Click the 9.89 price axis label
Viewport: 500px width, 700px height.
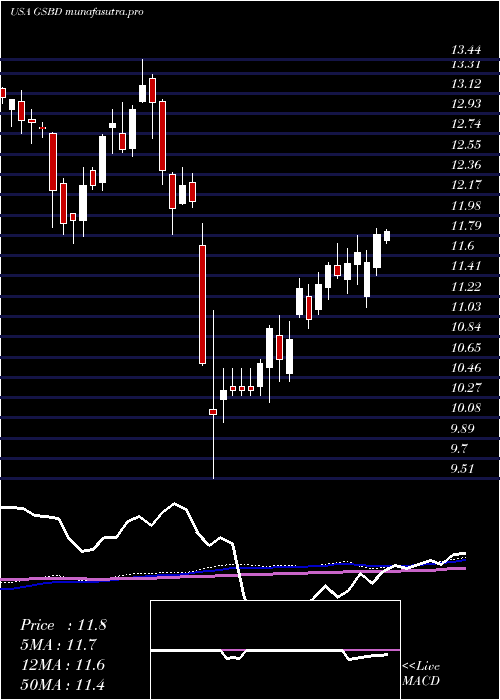464,429
